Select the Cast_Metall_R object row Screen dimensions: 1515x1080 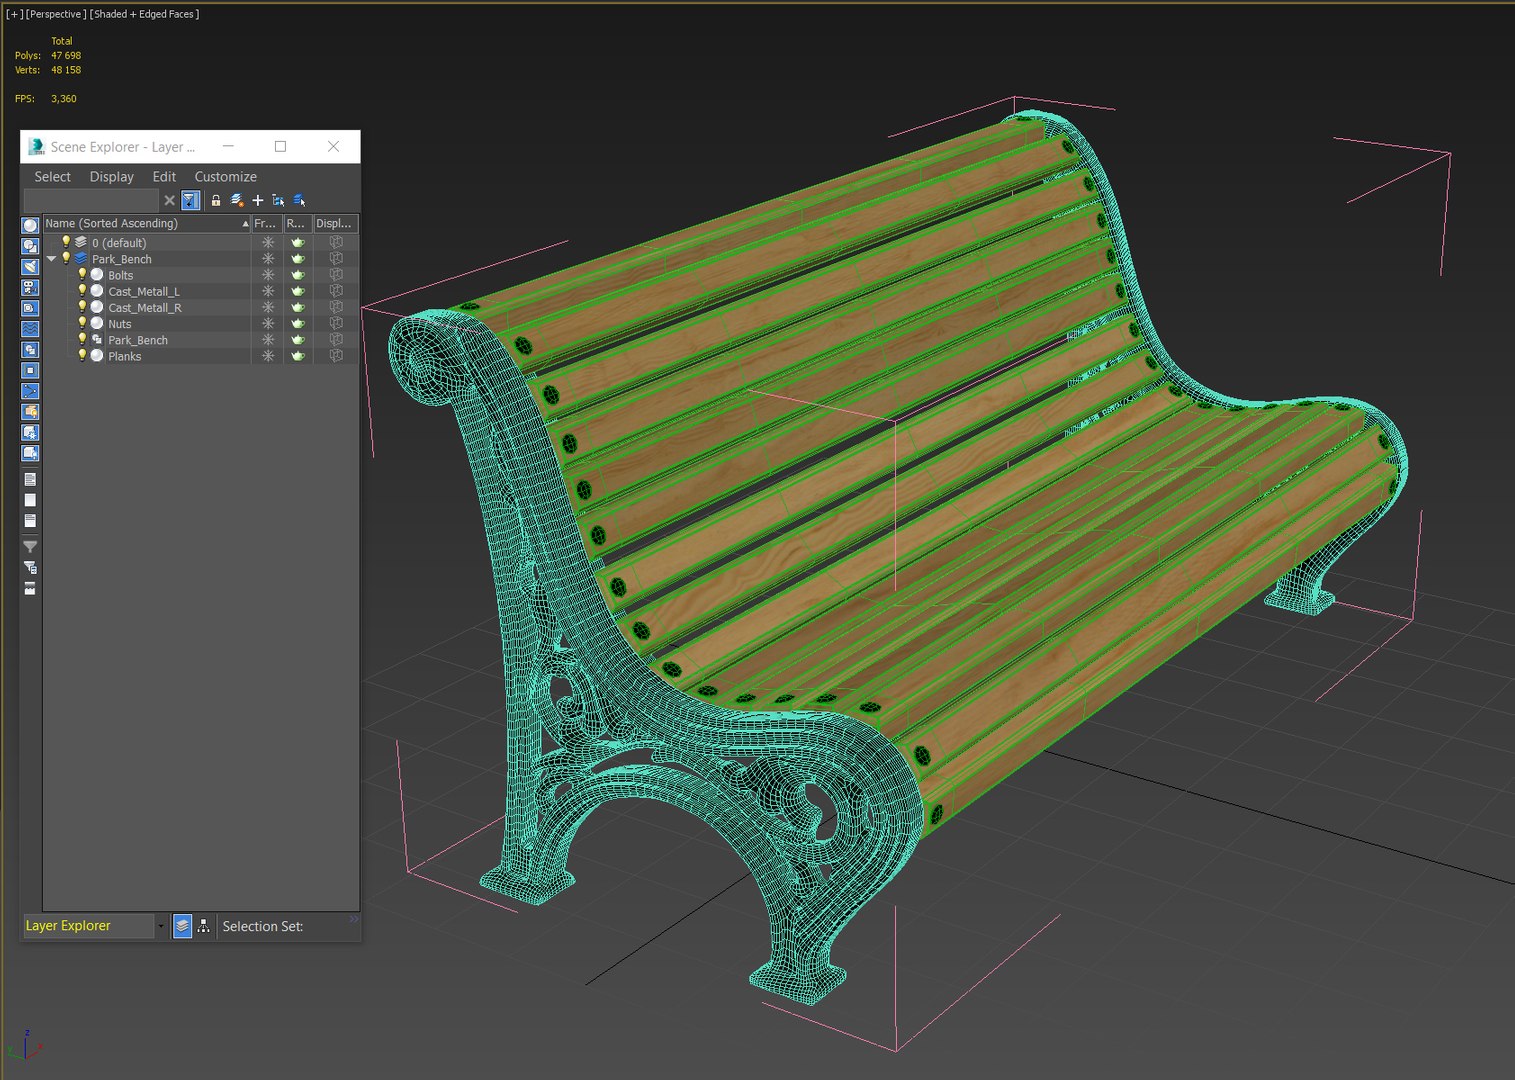pyautogui.click(x=200, y=308)
